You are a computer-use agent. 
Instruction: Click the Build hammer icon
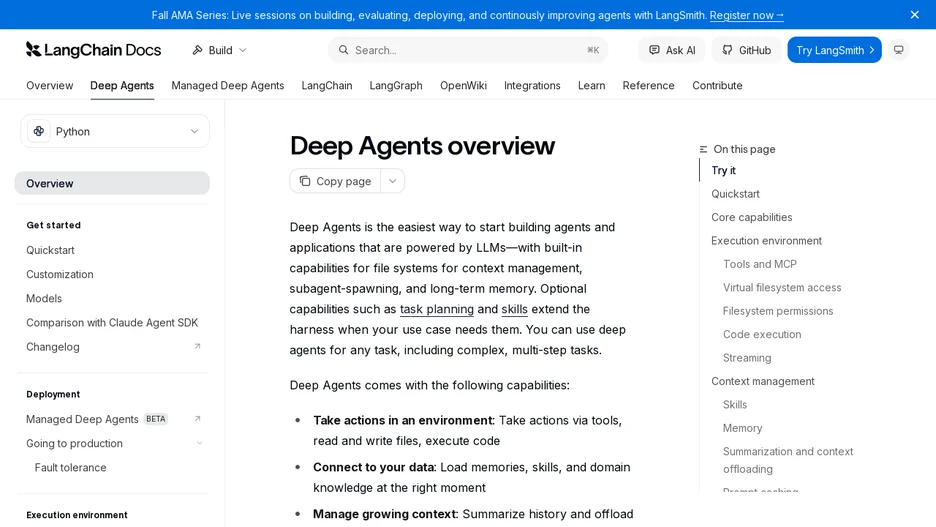tap(197, 50)
